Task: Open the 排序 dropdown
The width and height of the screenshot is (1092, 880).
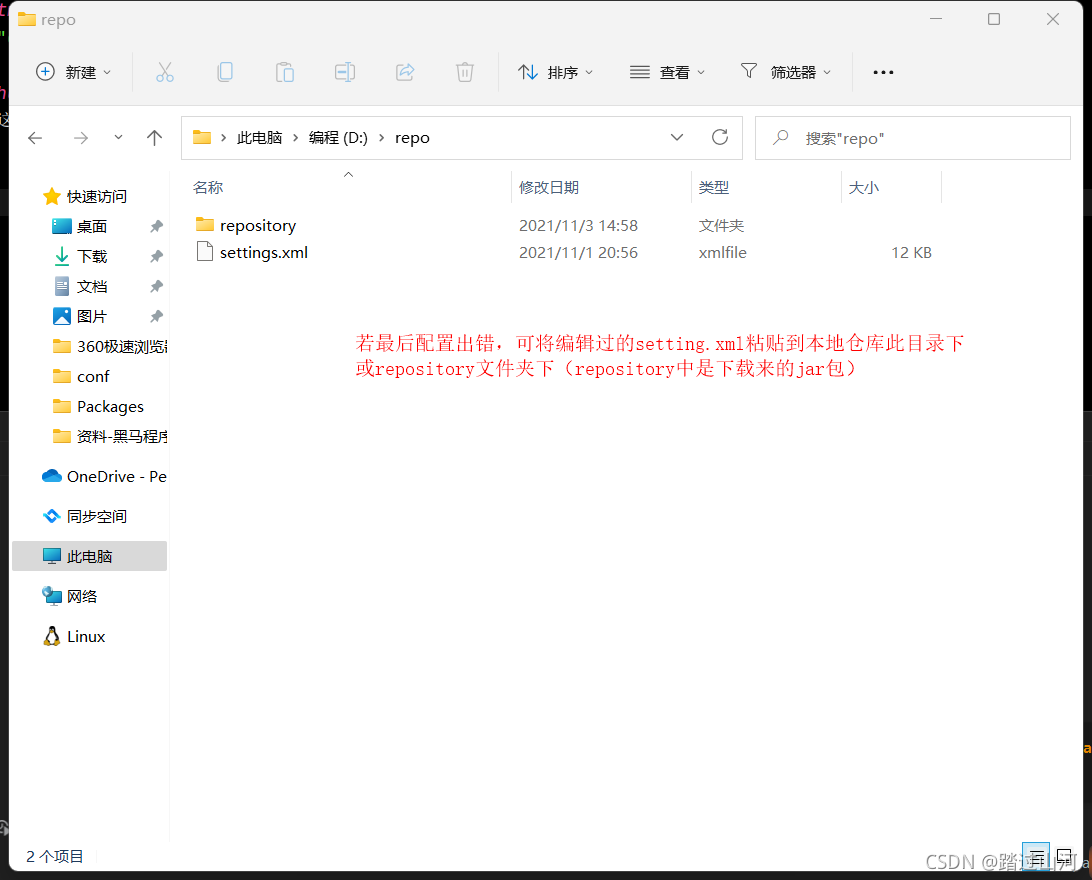Action: coord(556,71)
